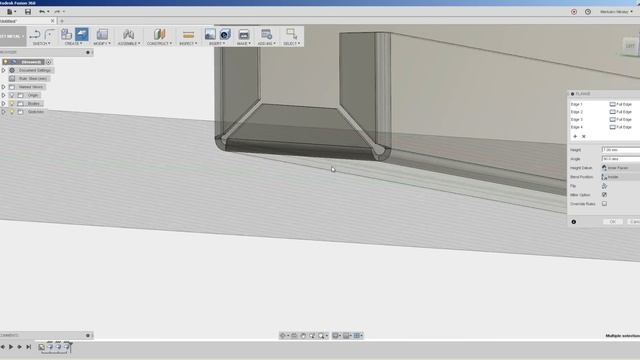Click the timeline Play button
This screenshot has width=640, height=360.
point(11,347)
